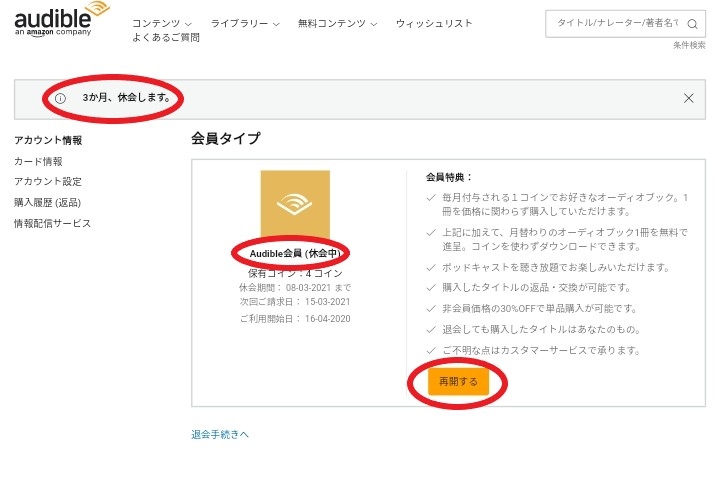The height and width of the screenshot is (490, 720).
Task: Open よくあるご質問 from the header
Action: click(166, 38)
